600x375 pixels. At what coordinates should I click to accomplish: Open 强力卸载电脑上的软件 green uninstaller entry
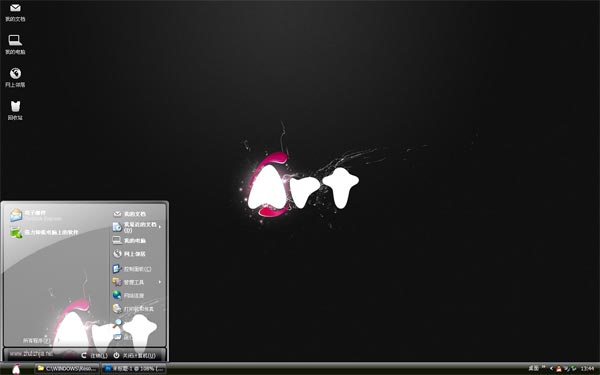(x=45, y=232)
